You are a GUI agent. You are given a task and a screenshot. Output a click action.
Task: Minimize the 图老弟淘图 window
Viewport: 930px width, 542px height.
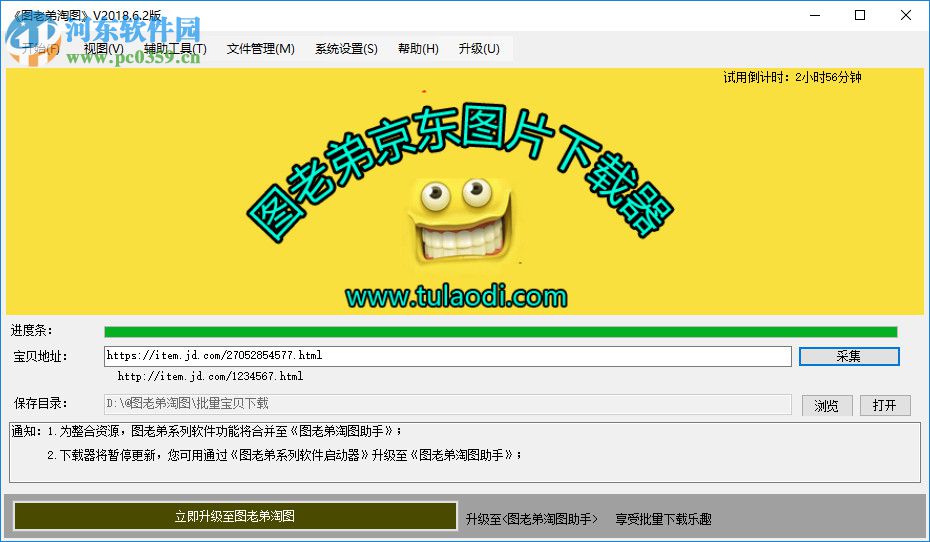tap(815, 15)
